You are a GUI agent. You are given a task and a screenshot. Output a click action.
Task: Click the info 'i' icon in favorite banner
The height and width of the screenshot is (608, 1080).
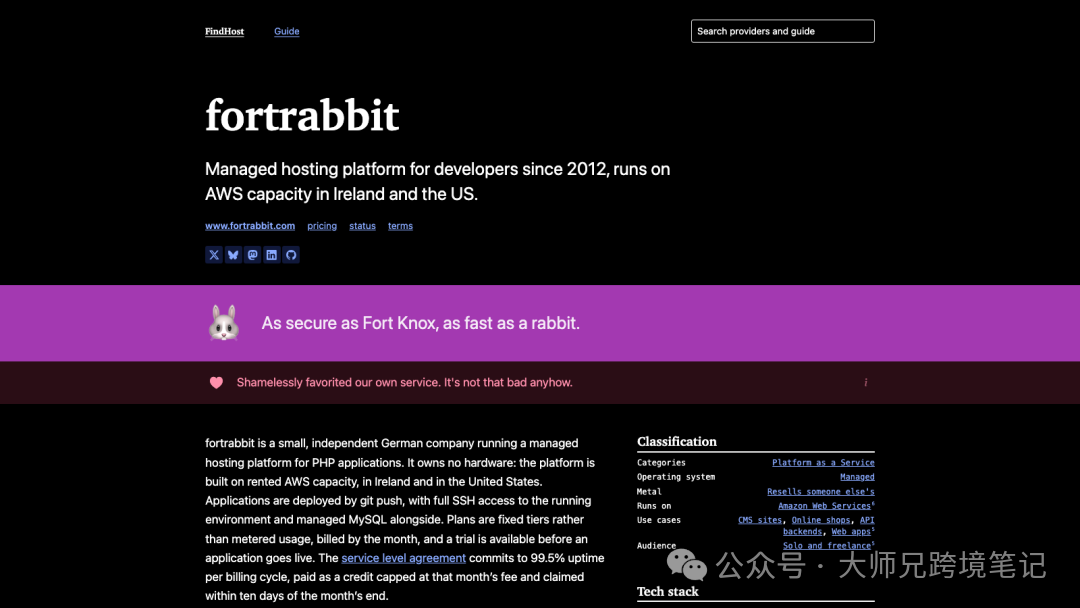865,382
